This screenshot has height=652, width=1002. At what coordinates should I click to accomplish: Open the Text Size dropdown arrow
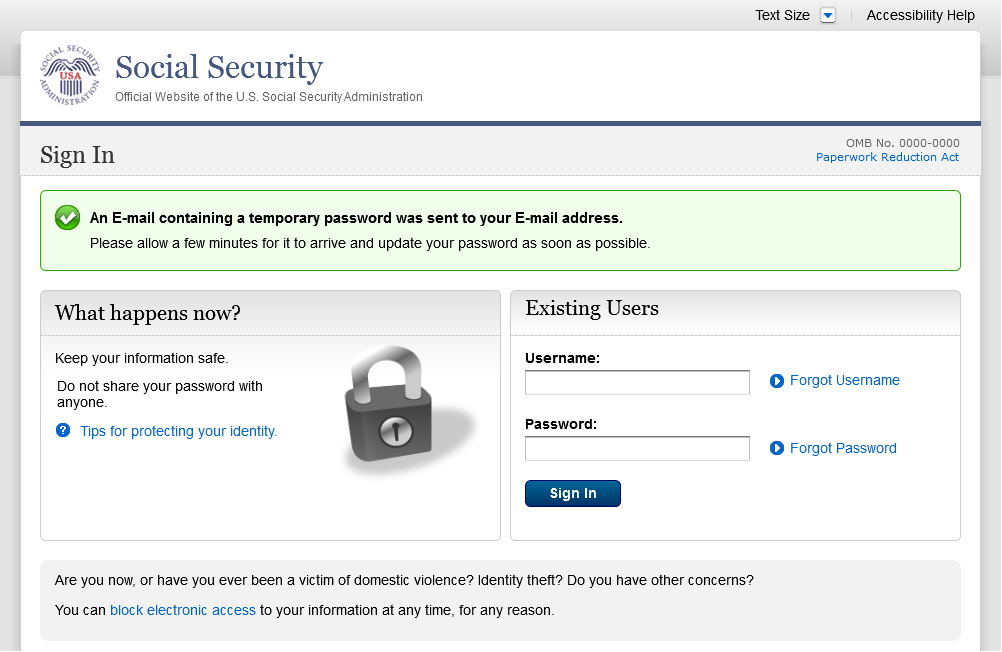pyautogui.click(x=827, y=15)
